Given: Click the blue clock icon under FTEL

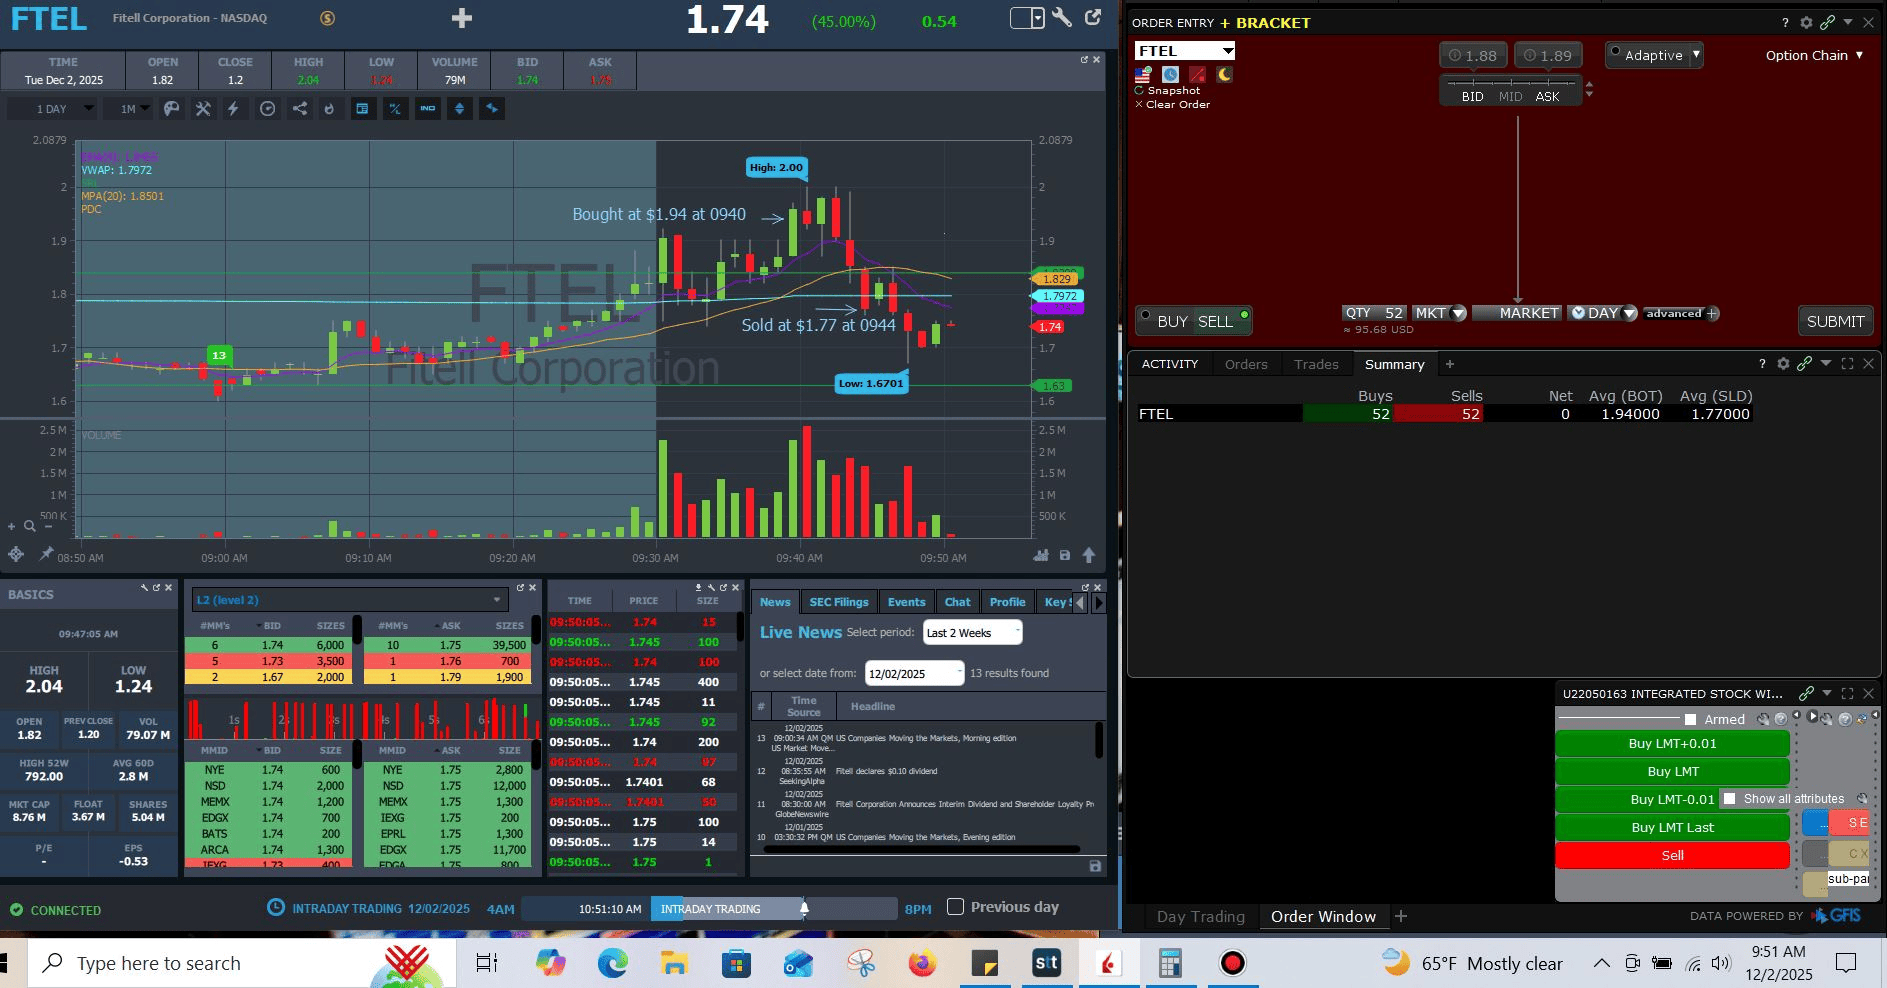Looking at the screenshot, I should tap(1170, 75).
